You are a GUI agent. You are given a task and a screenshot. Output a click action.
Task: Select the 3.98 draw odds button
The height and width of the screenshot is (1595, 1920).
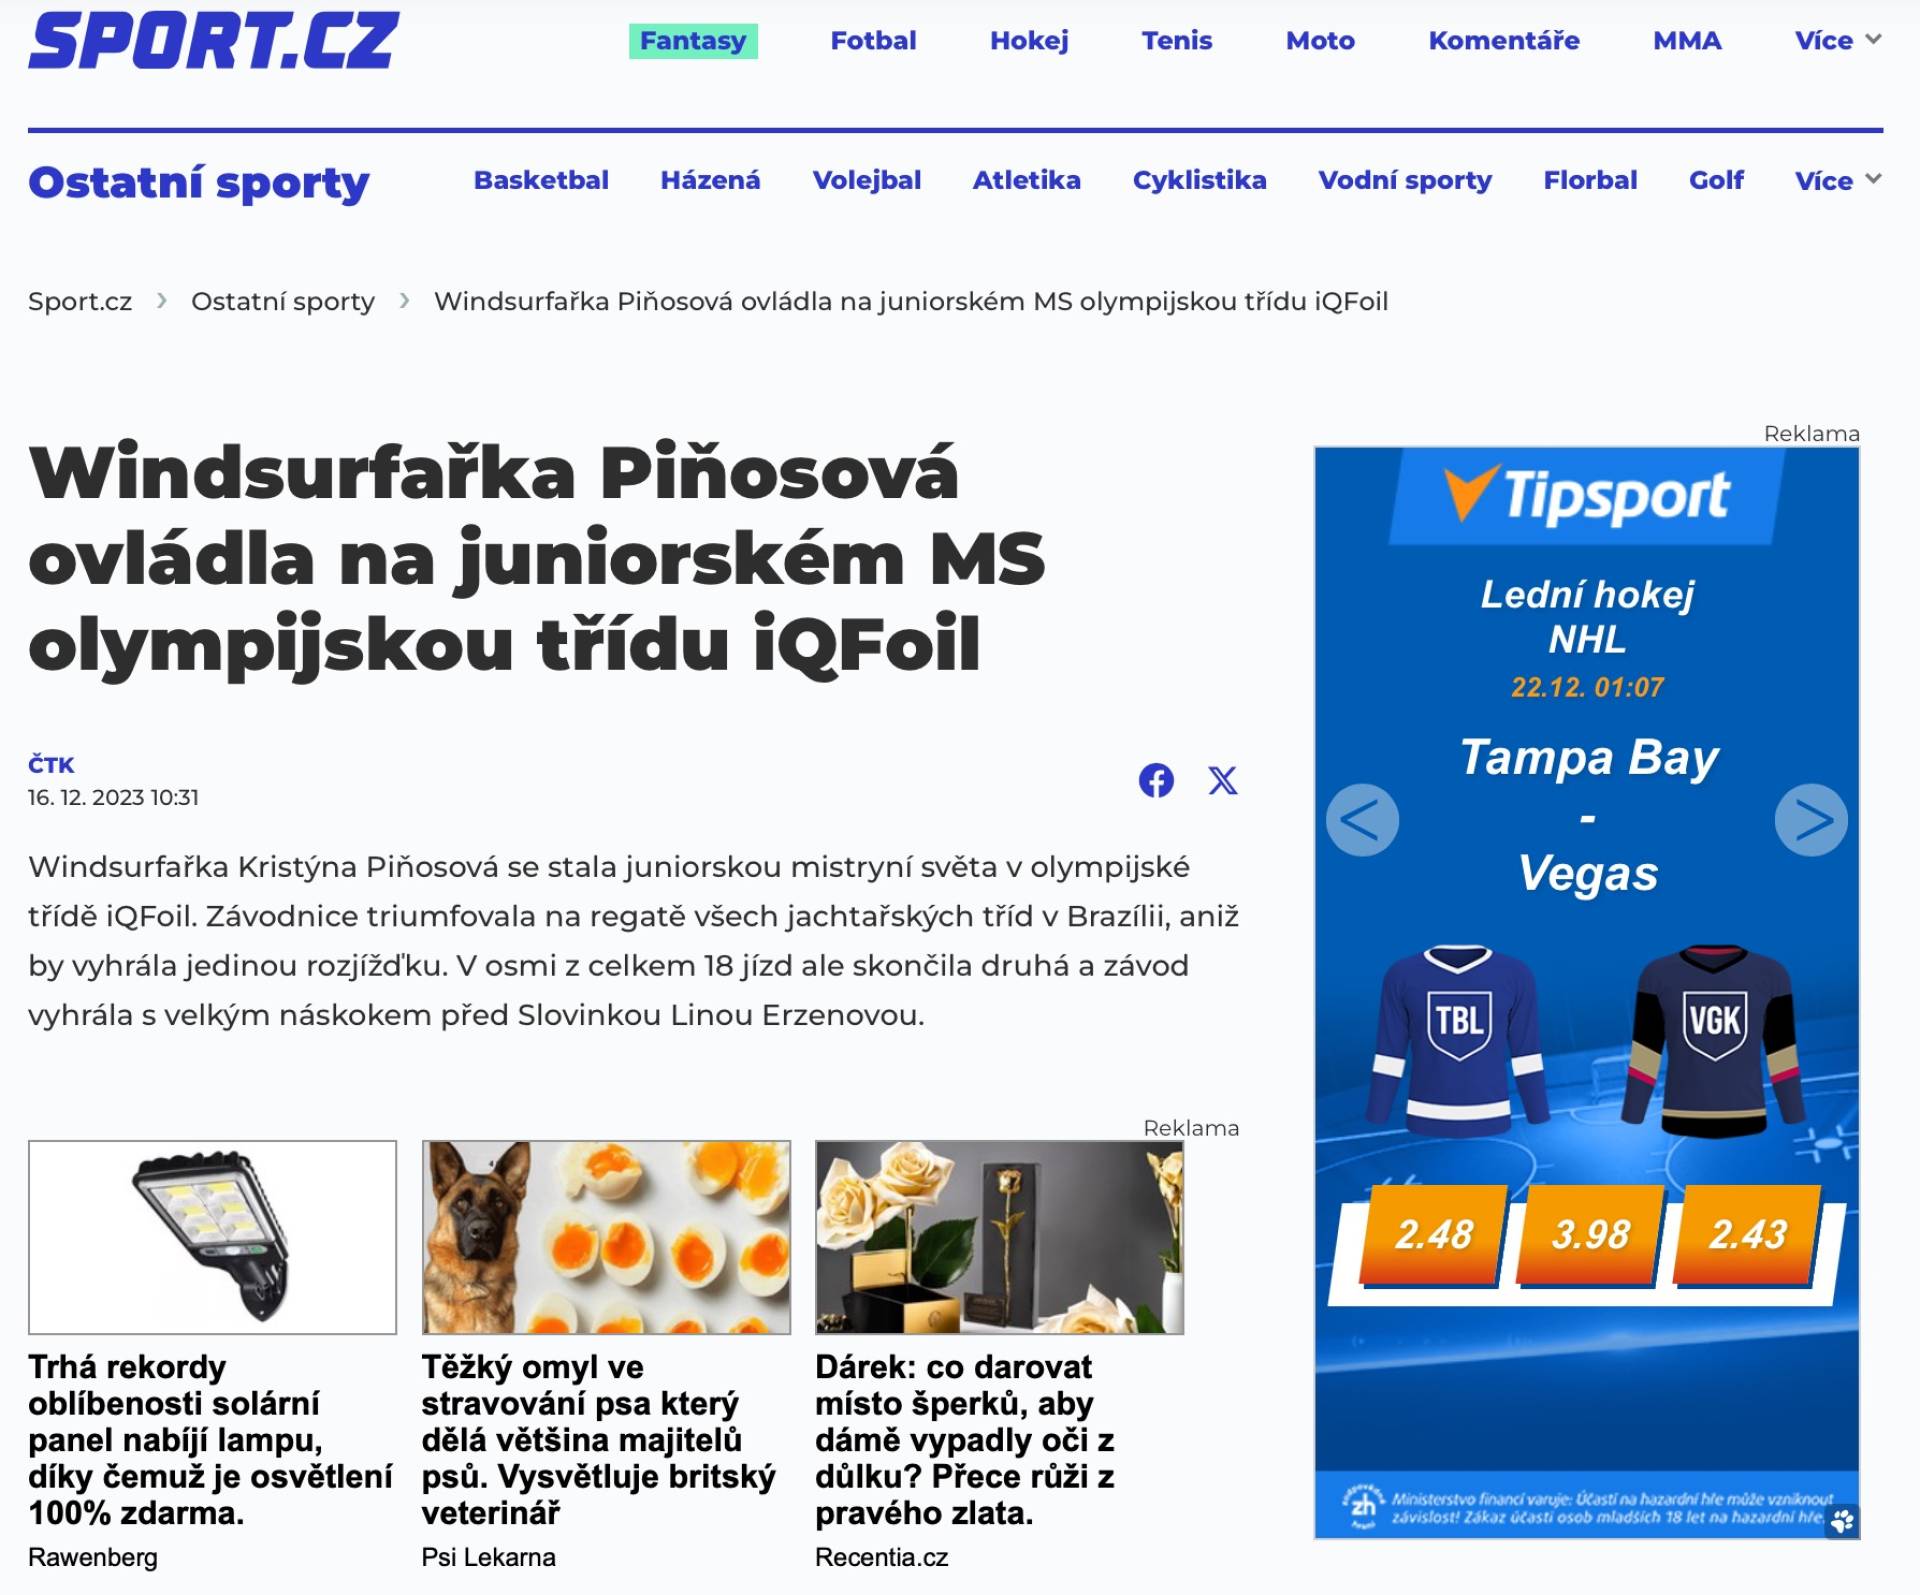pos(1590,1234)
